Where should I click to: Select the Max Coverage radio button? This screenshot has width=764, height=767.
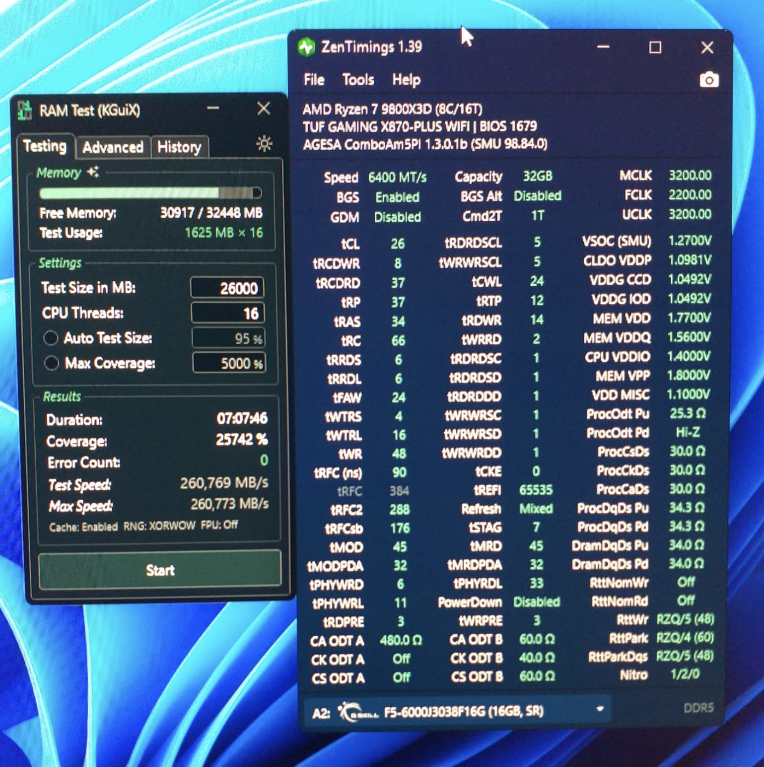click(x=51, y=363)
